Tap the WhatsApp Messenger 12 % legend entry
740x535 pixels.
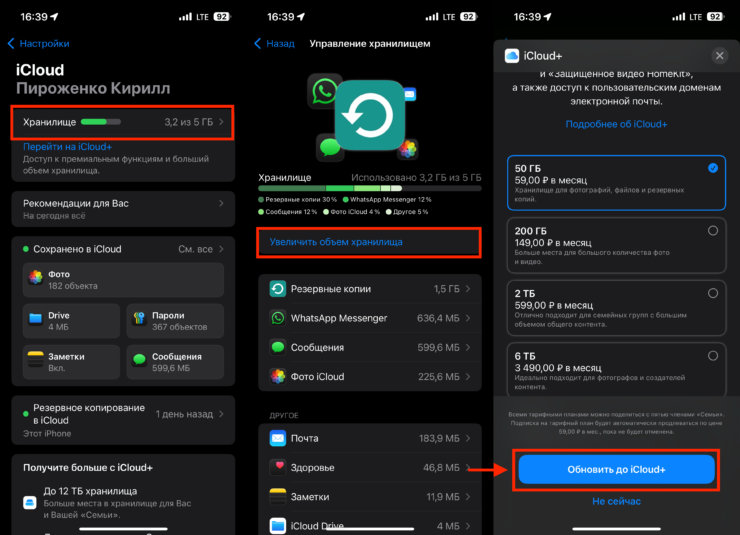387,200
